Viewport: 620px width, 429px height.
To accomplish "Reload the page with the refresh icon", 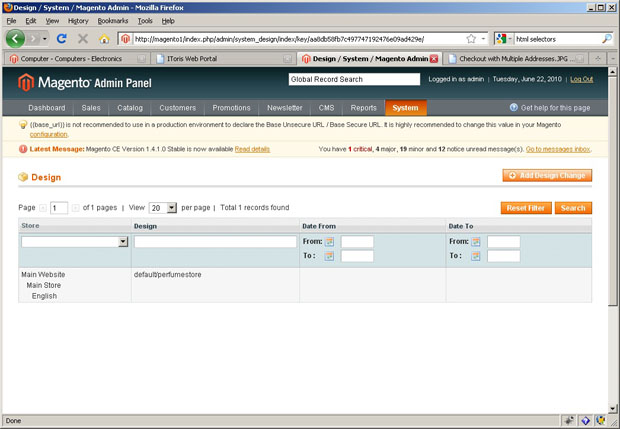I will coord(61,39).
